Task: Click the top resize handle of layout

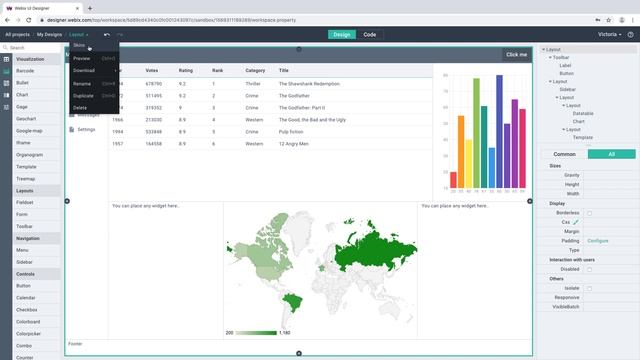Action: 299,49
